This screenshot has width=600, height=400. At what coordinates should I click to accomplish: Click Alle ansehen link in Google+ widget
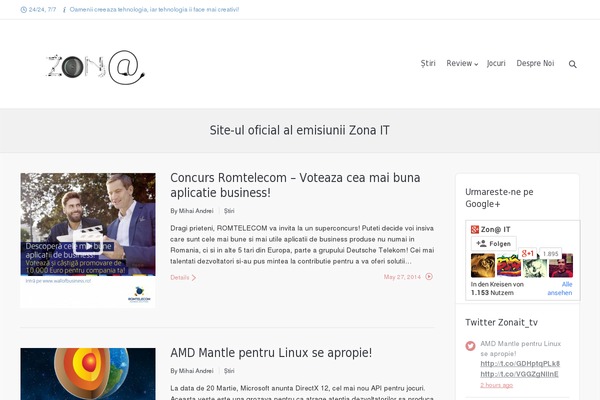(x=560, y=289)
